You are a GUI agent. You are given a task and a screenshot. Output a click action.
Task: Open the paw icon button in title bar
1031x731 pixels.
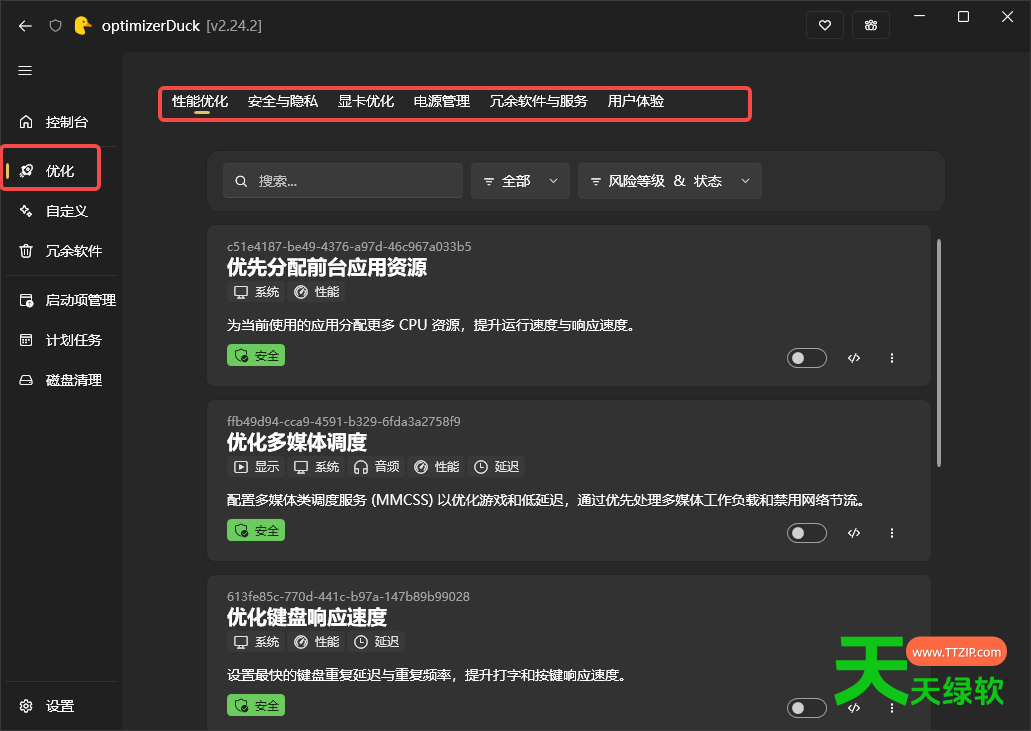pyautogui.click(x=871, y=26)
